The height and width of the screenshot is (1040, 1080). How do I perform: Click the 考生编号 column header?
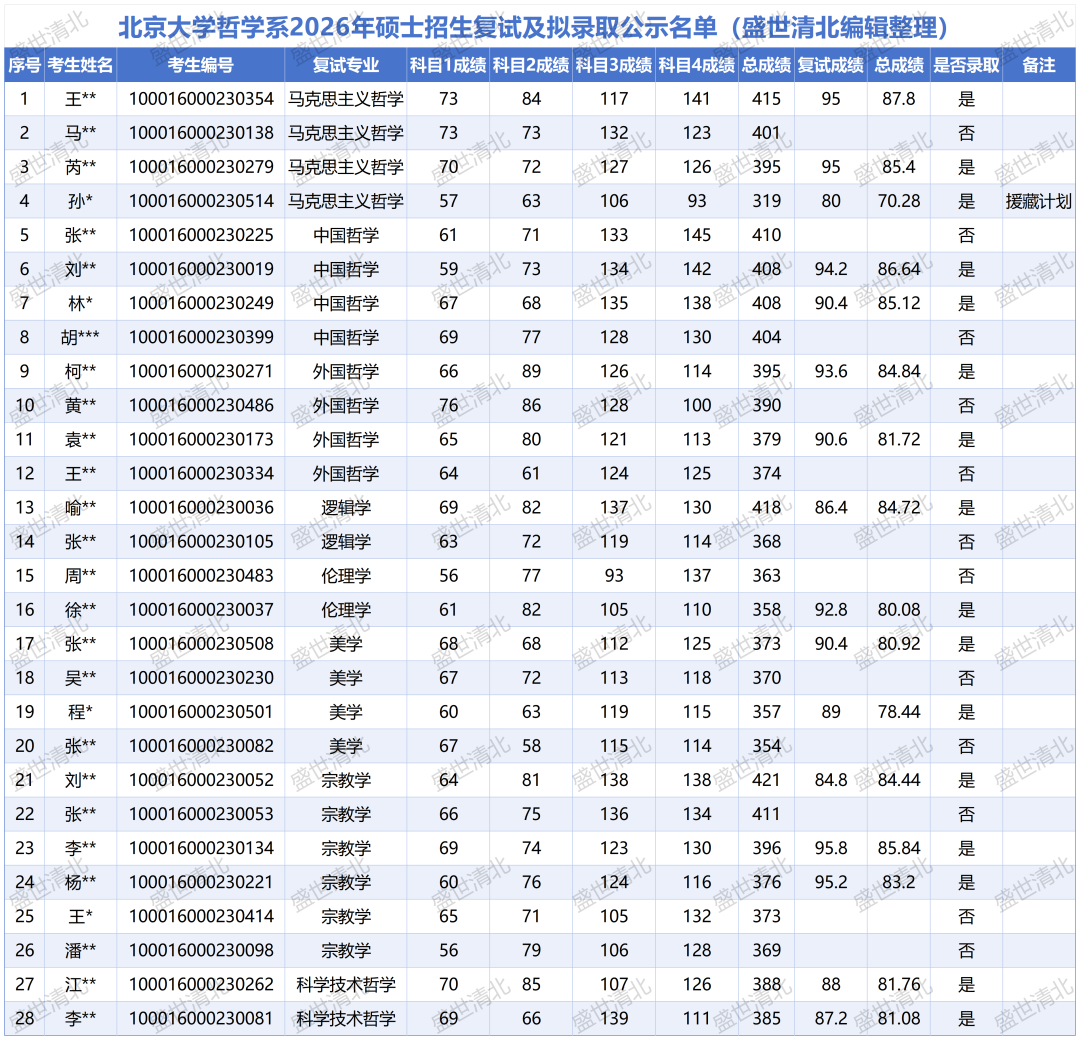coord(201,65)
